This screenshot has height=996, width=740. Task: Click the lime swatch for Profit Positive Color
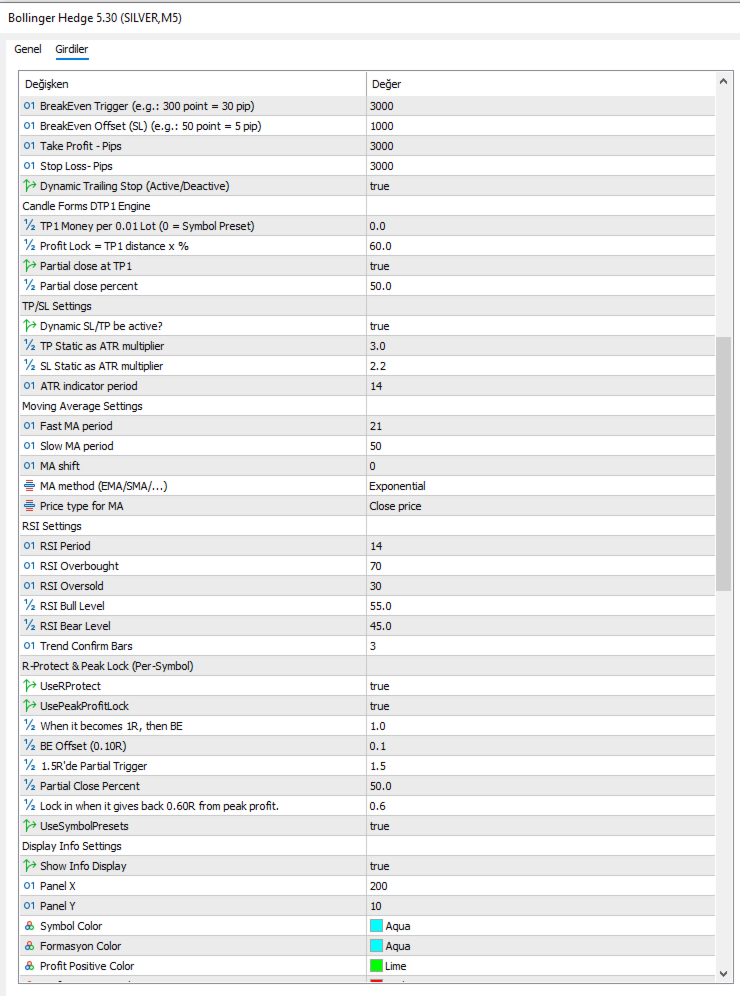click(376, 966)
